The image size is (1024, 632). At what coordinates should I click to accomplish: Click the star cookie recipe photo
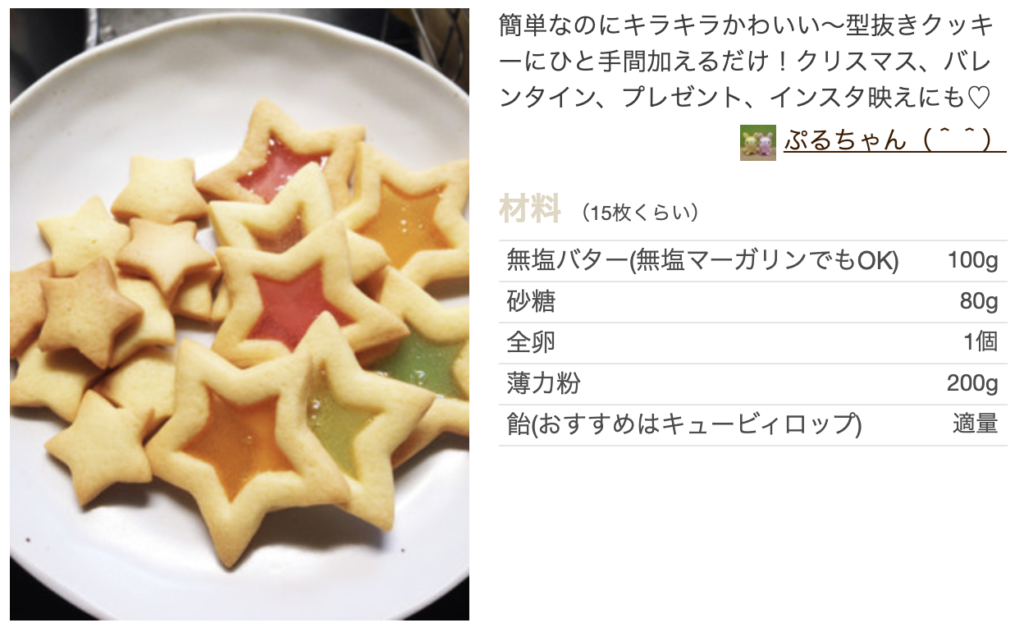click(240, 314)
